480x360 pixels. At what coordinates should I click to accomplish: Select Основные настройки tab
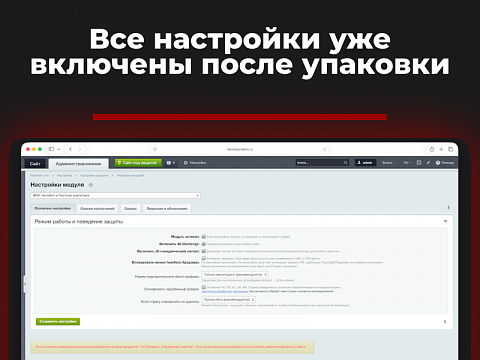point(53,208)
